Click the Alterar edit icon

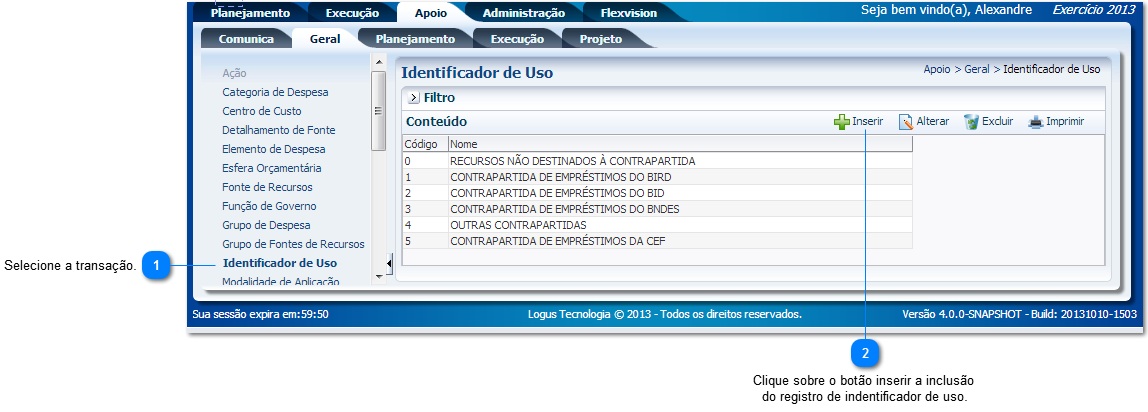[x=906, y=122]
